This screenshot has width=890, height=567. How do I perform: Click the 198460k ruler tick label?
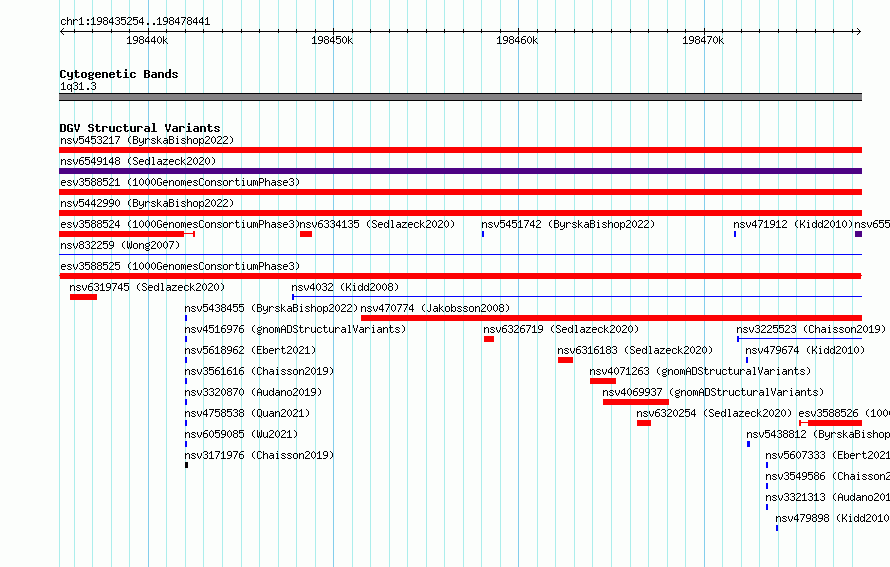pyautogui.click(x=517, y=40)
